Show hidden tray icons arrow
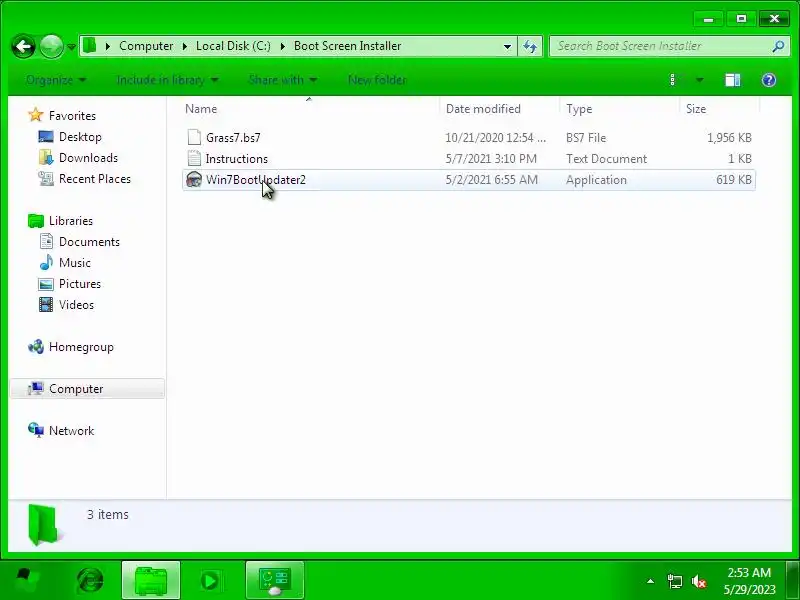Image resolution: width=800 pixels, height=600 pixels. (x=651, y=581)
